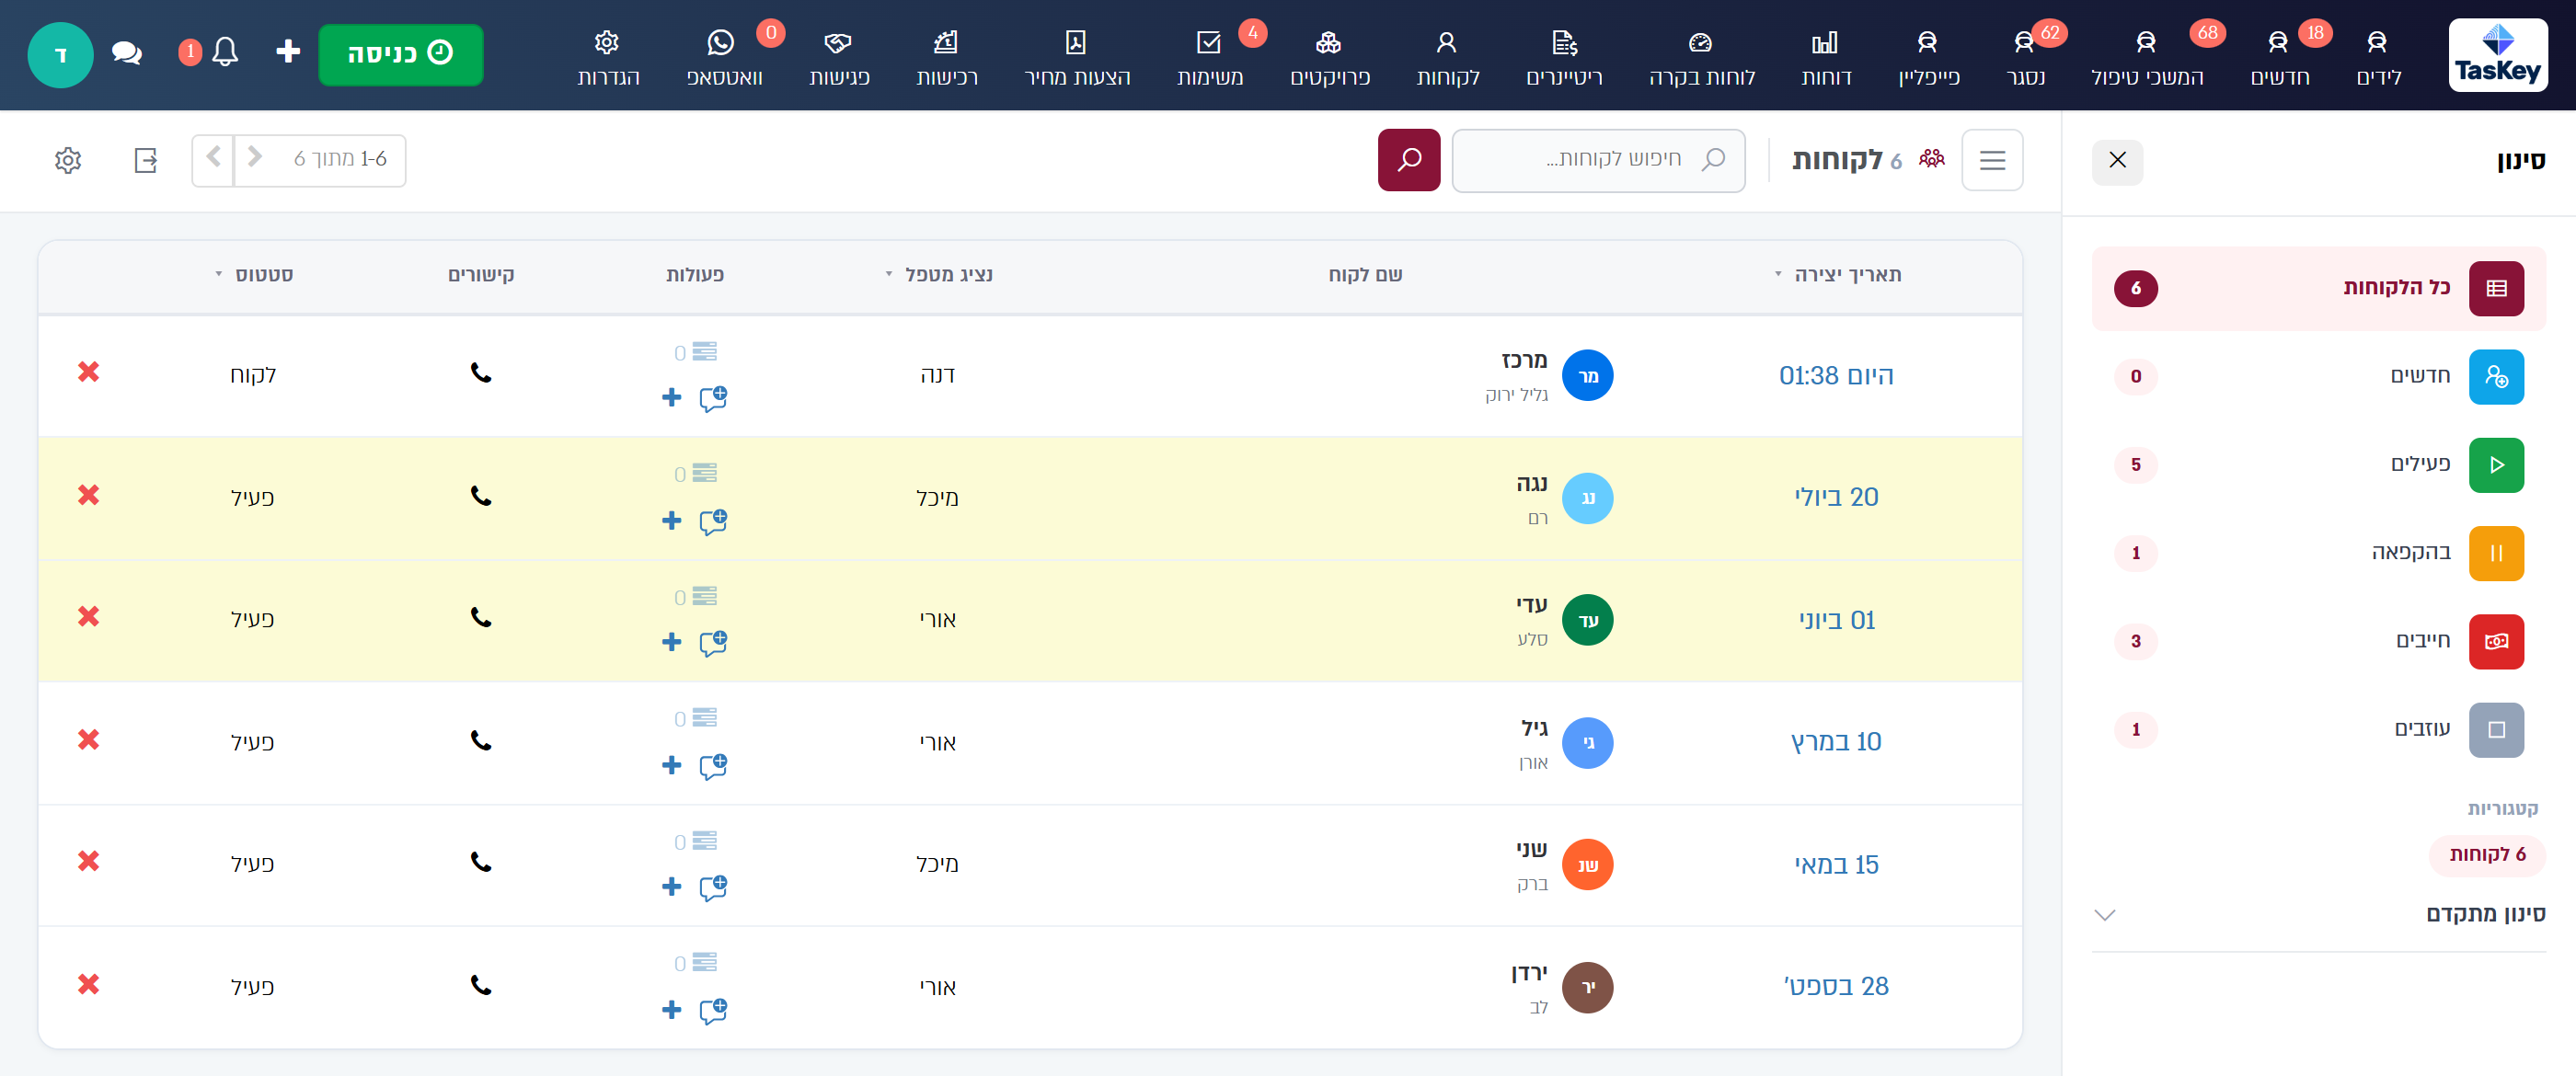2576x1076 pixels.
Task: Click the red search button
Action: point(1408,160)
